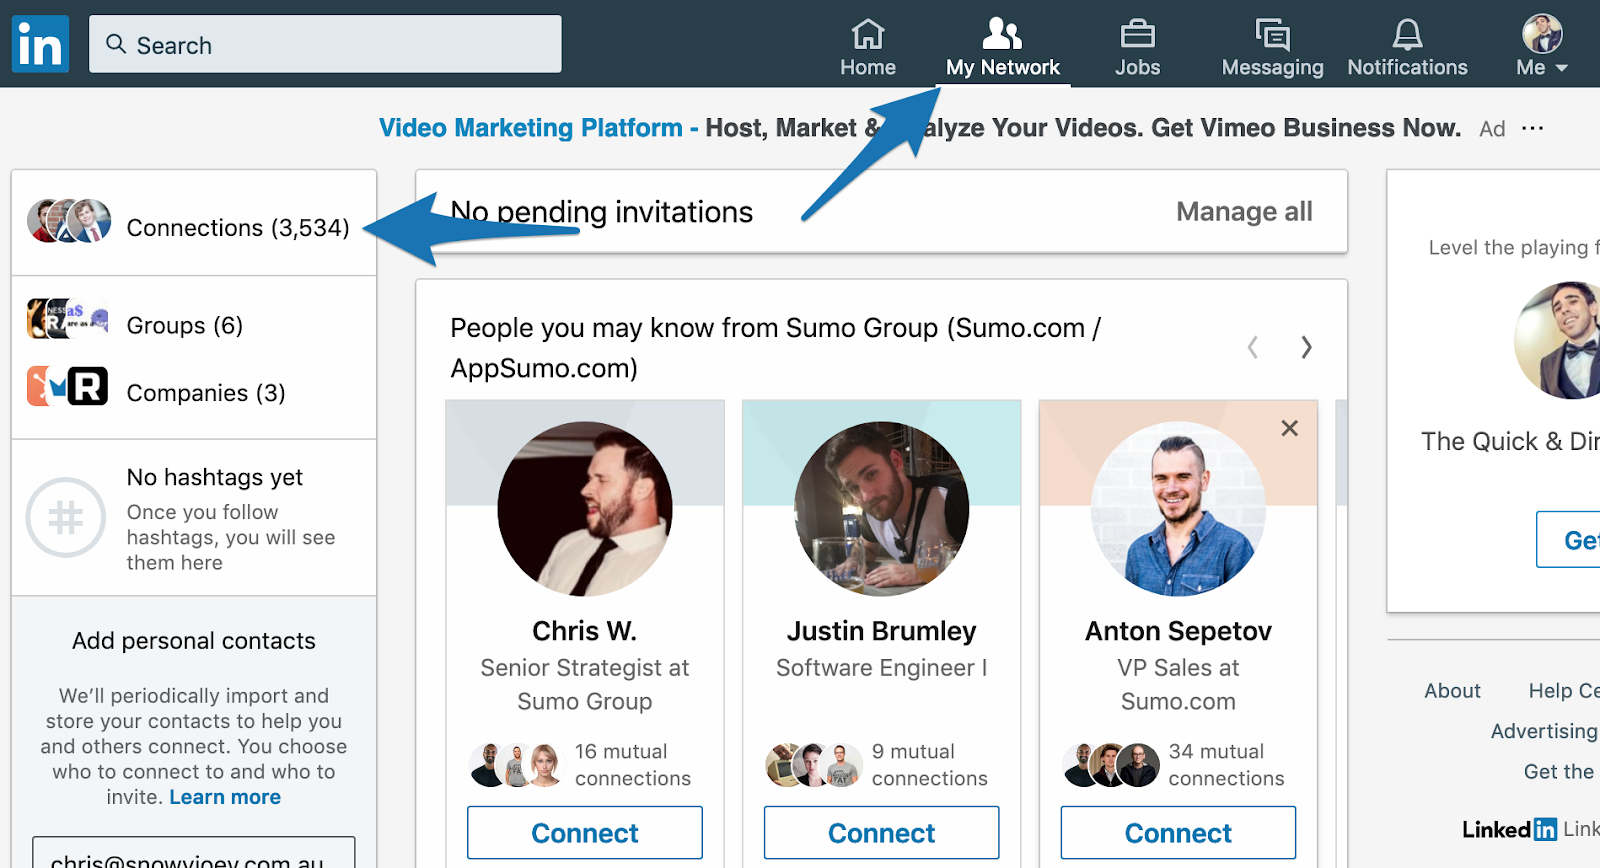1600x868 pixels.
Task: Click the Groups logos icon
Action: pyautogui.click(x=68, y=319)
